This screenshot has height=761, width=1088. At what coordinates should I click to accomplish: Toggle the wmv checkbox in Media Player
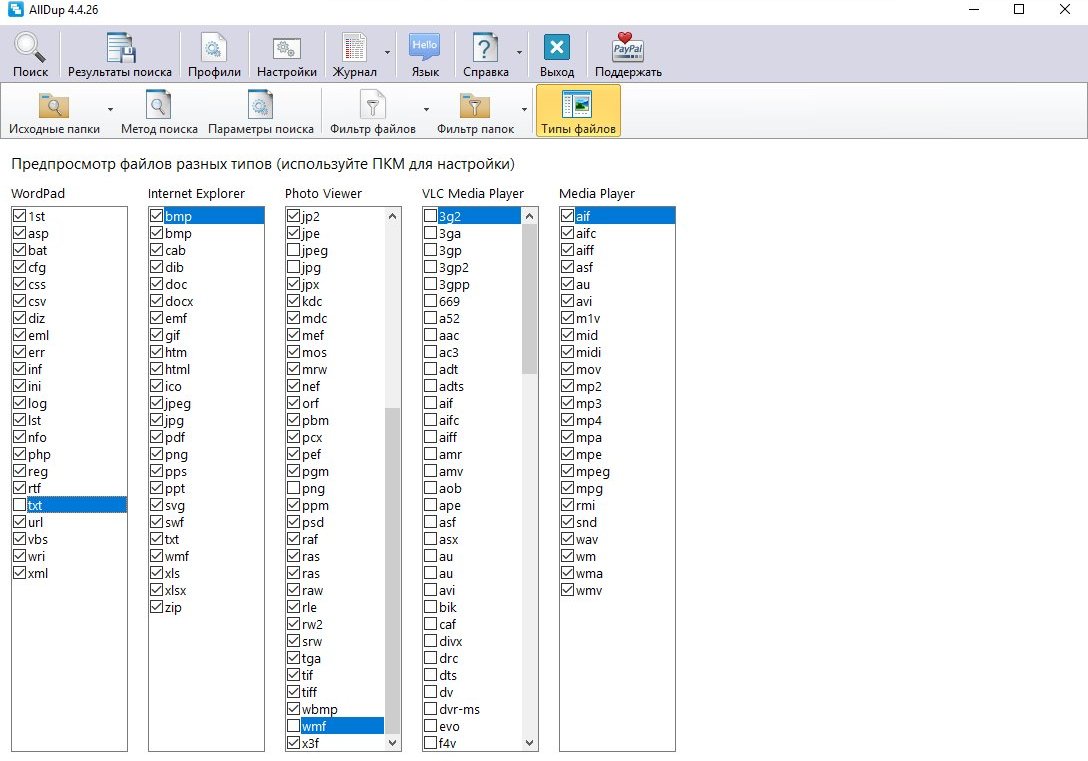568,590
